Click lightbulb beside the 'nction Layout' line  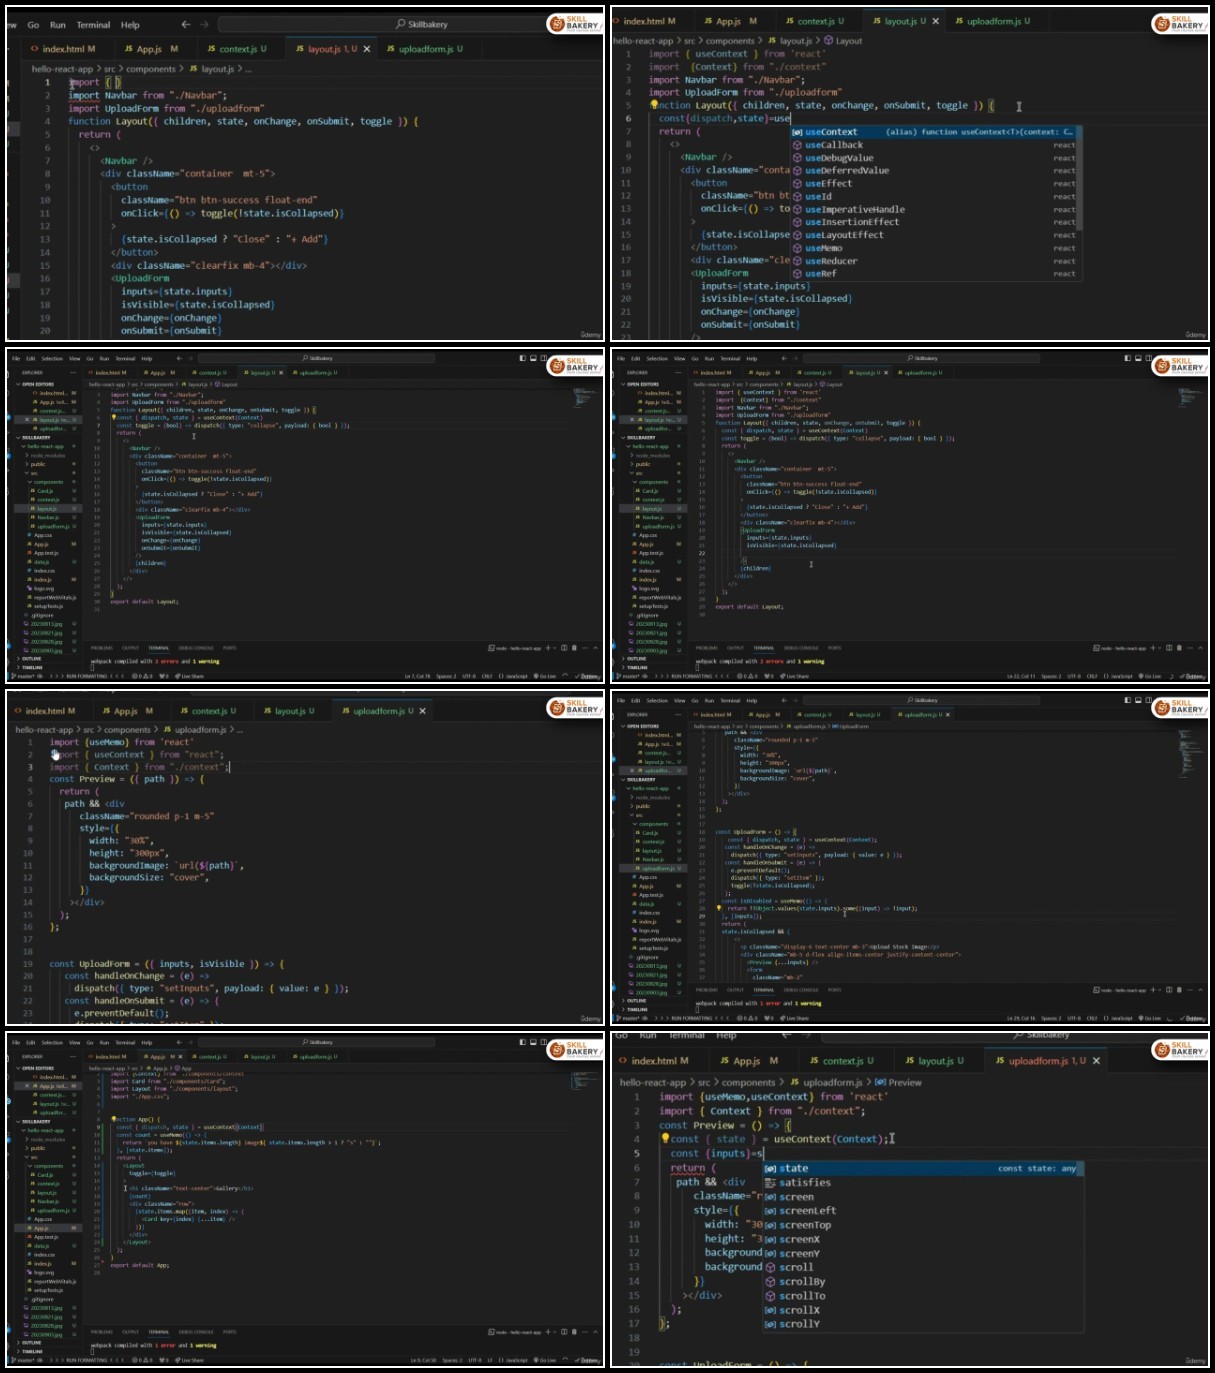[654, 104]
